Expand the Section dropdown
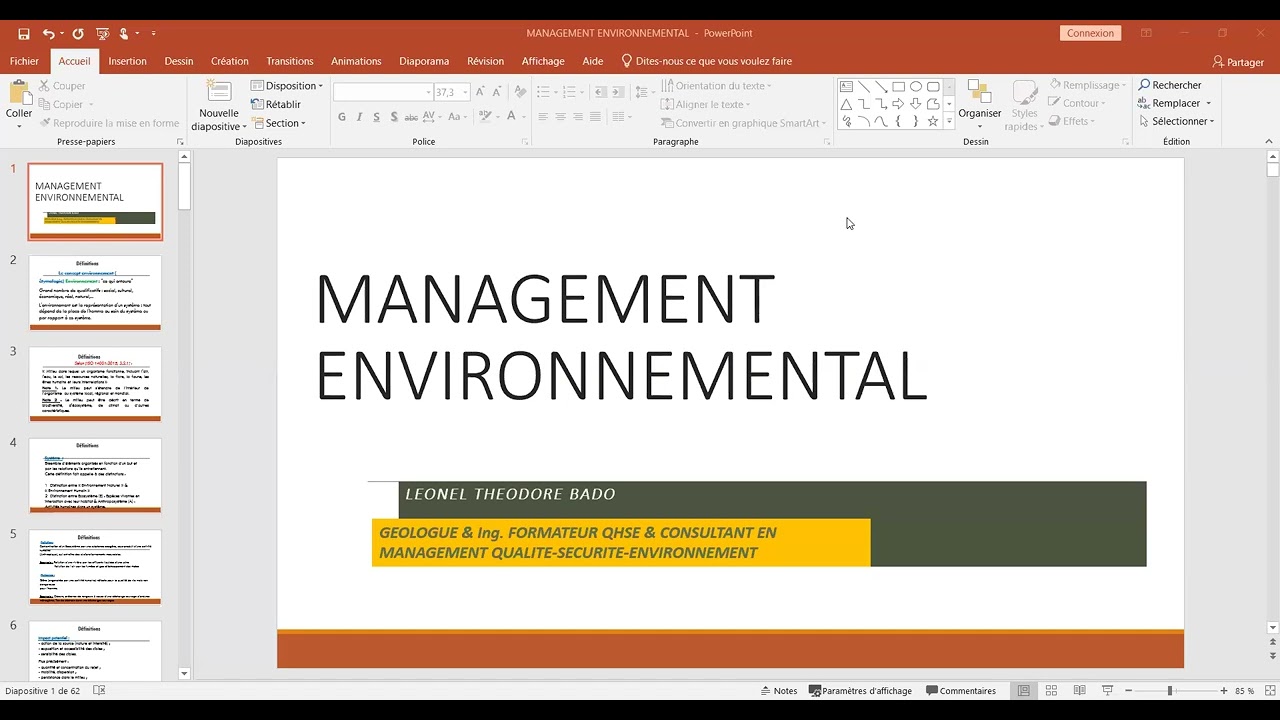Screen dimensions: 1280x720 point(279,123)
